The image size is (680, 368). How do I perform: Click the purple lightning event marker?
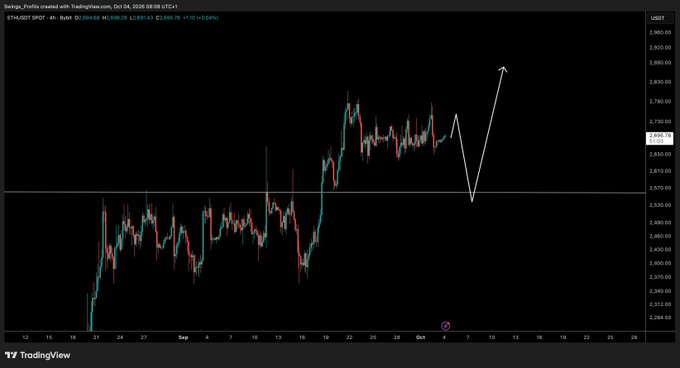[x=445, y=326]
